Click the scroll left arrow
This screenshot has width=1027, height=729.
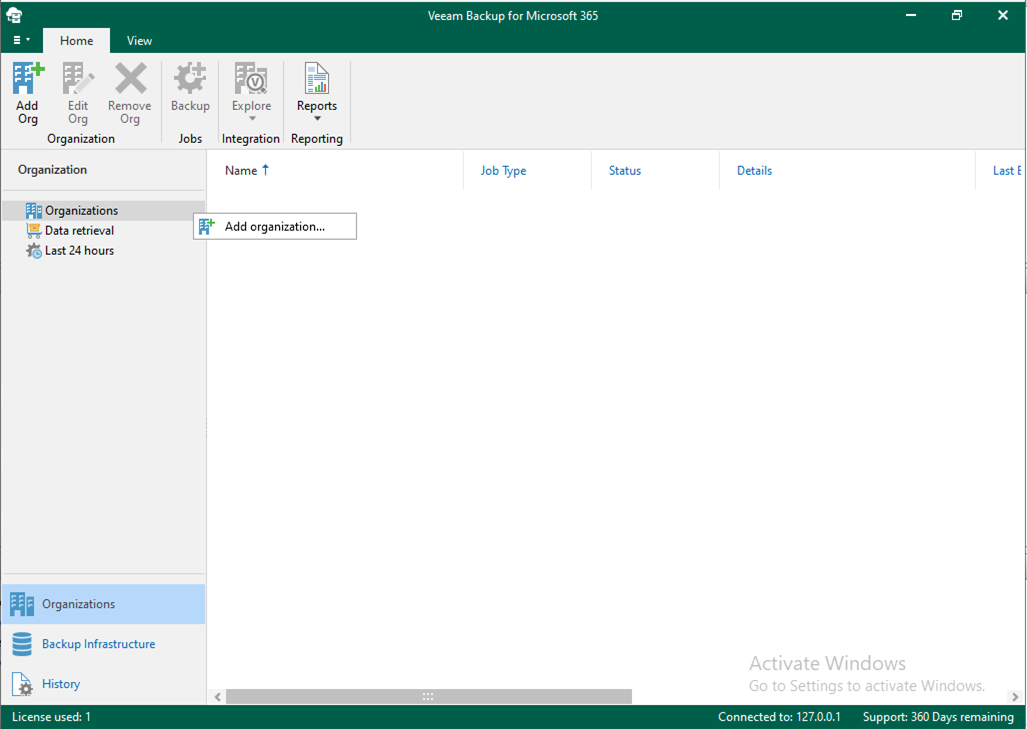point(217,697)
